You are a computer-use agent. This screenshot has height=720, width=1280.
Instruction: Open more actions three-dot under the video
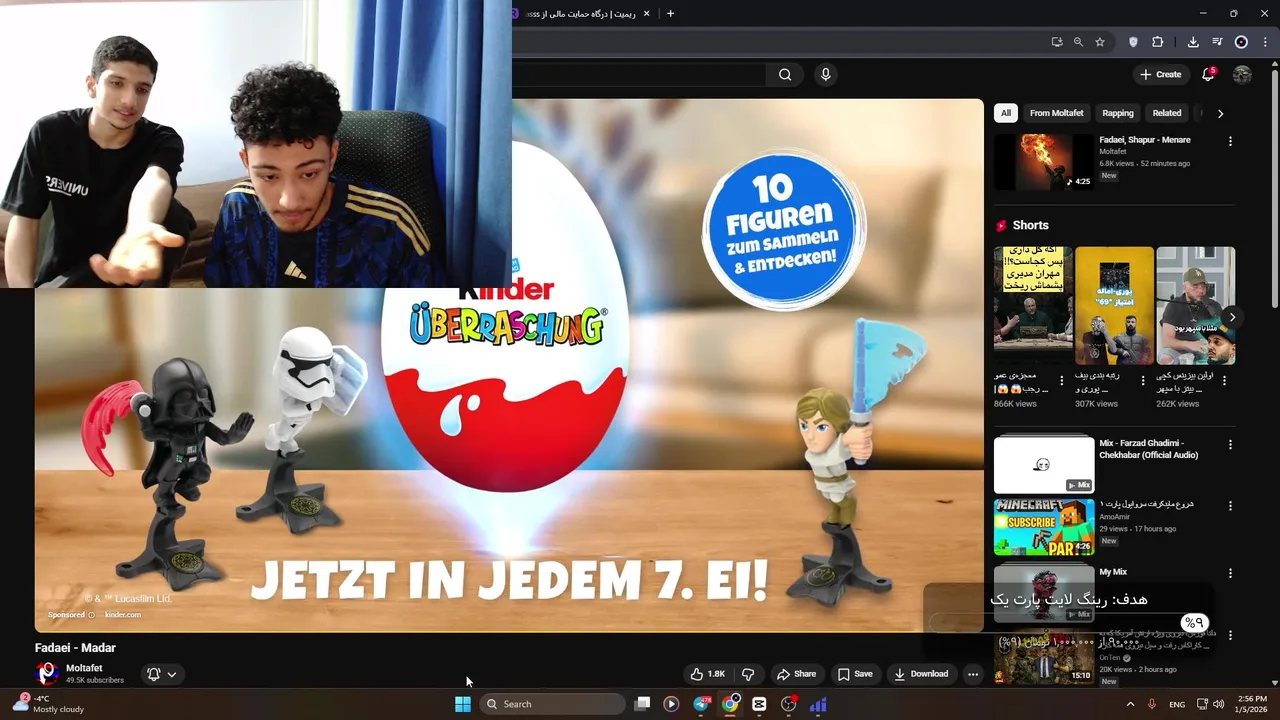pos(972,674)
